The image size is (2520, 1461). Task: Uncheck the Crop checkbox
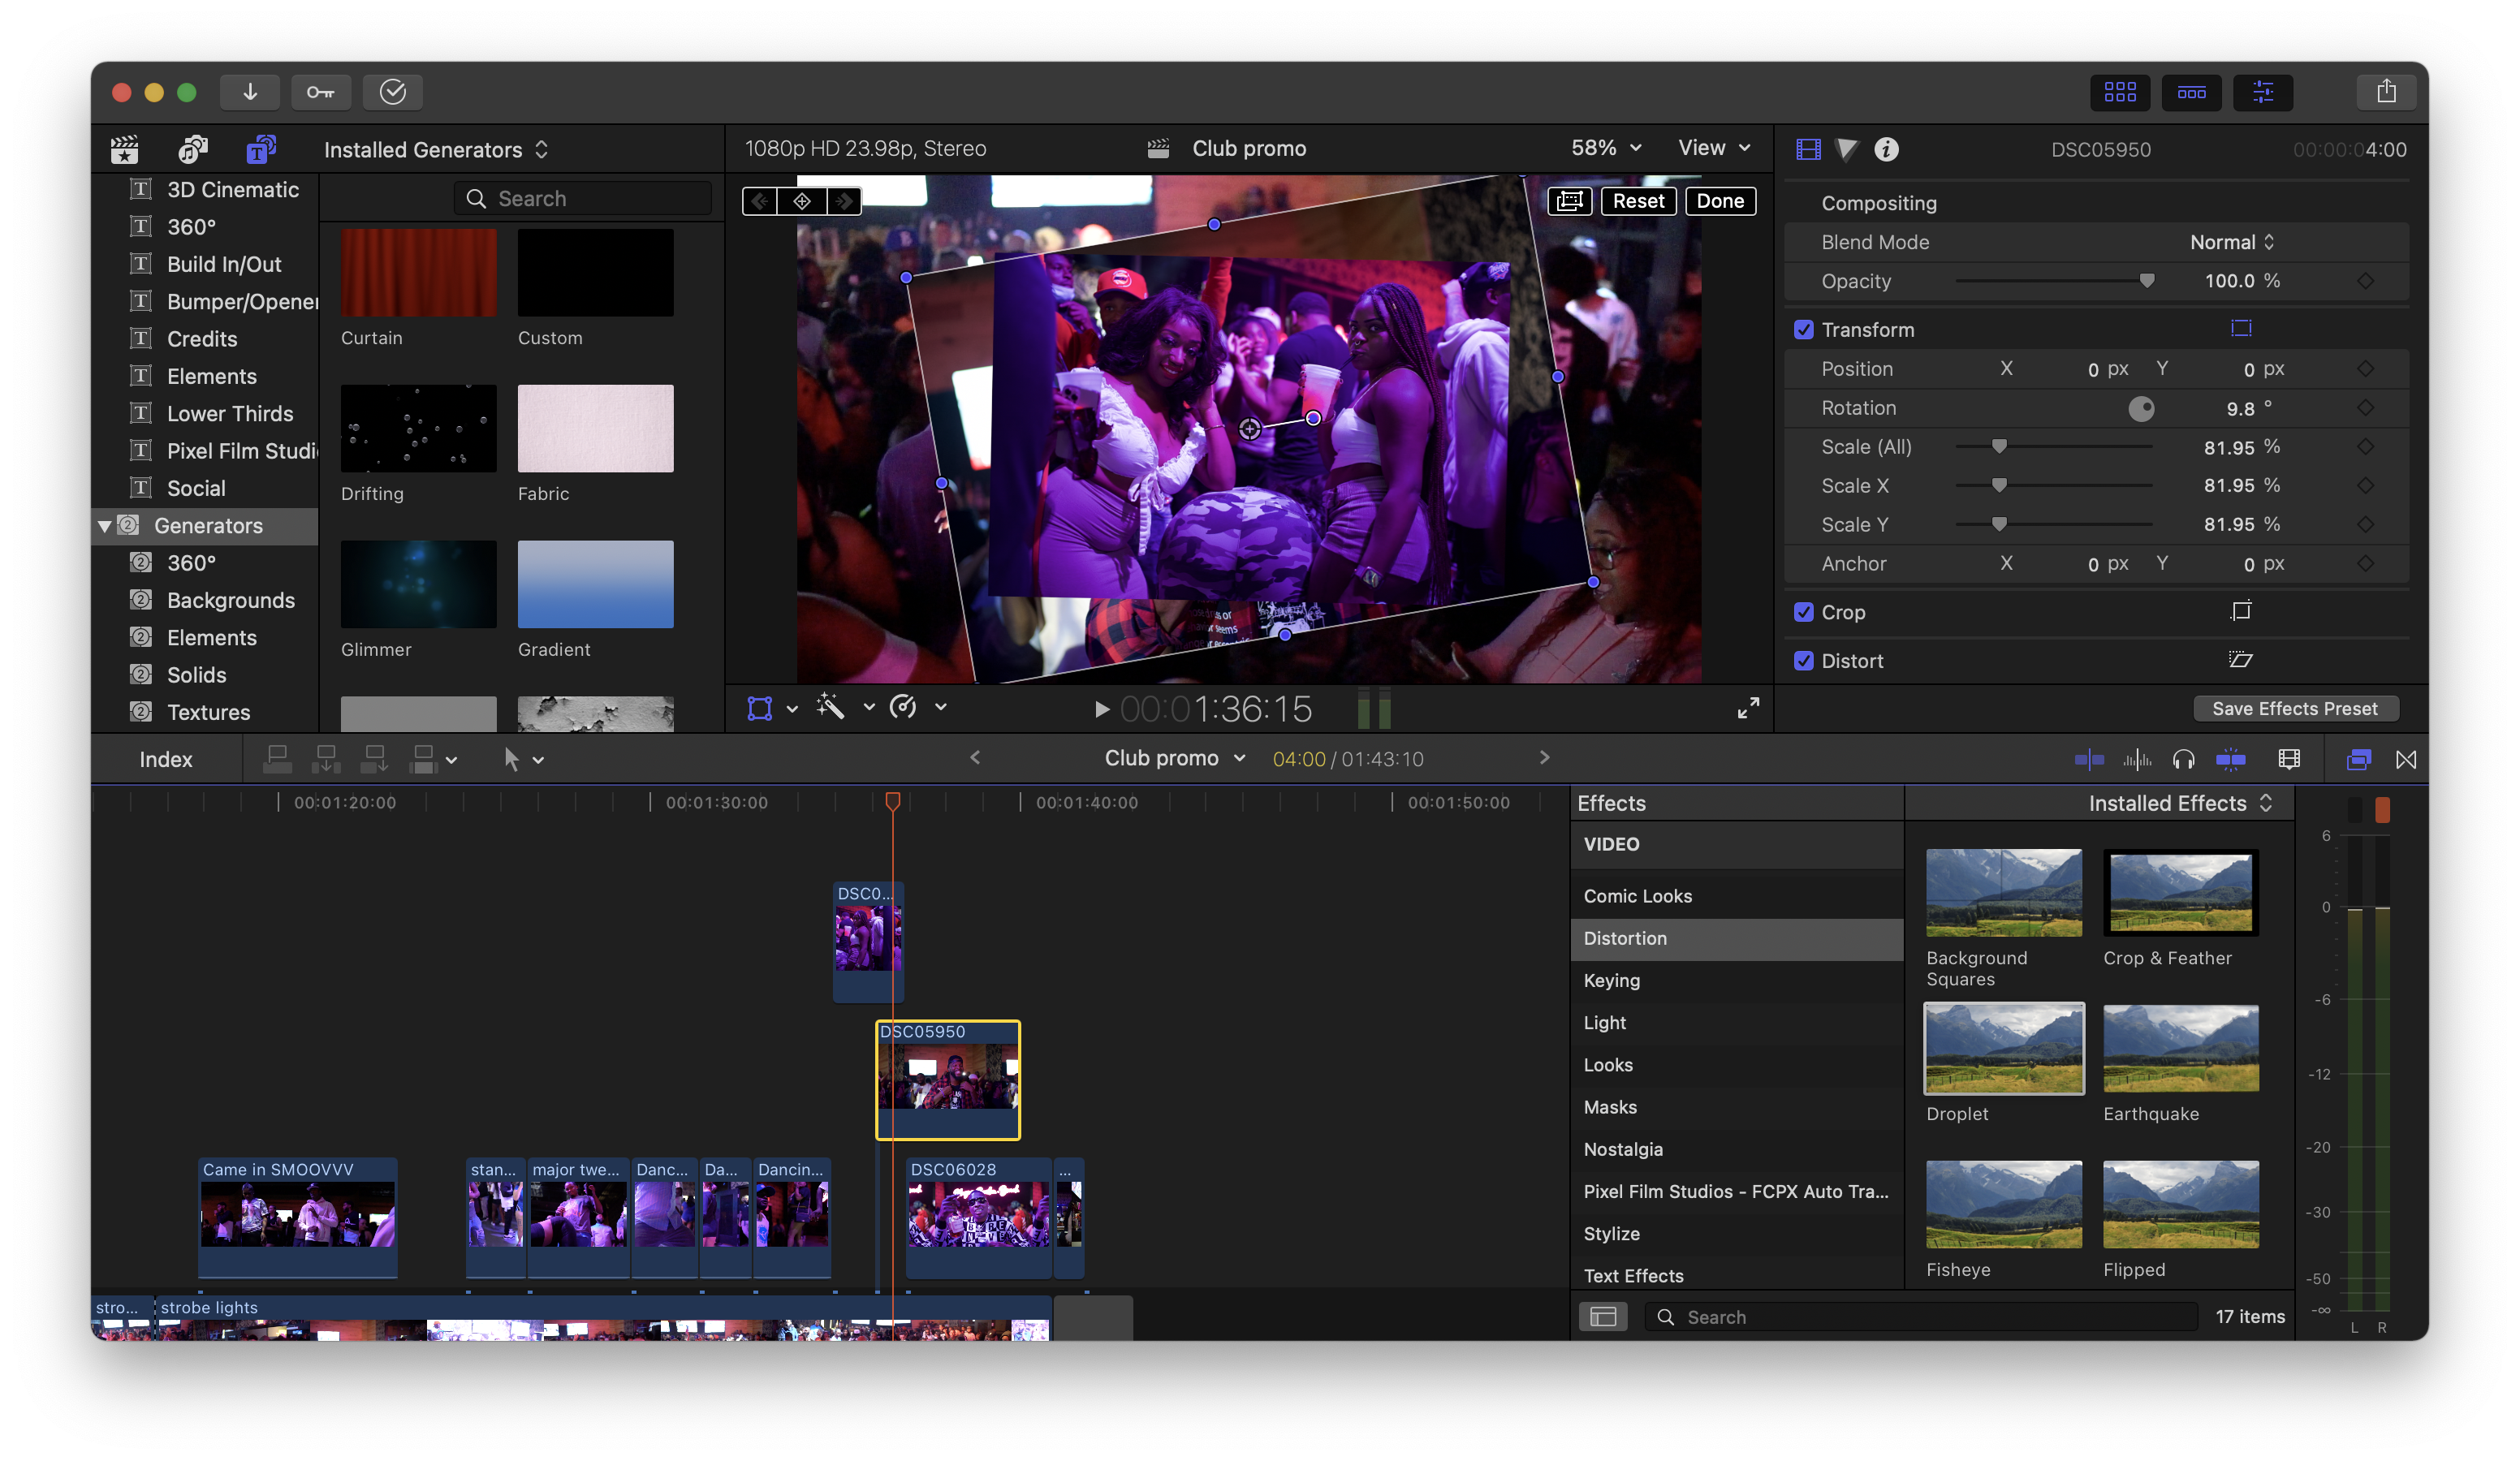(x=1803, y=612)
